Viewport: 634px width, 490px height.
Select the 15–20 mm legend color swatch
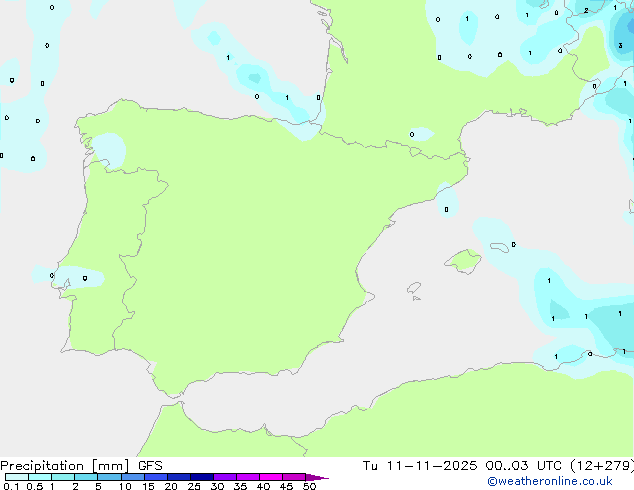click(x=156, y=477)
